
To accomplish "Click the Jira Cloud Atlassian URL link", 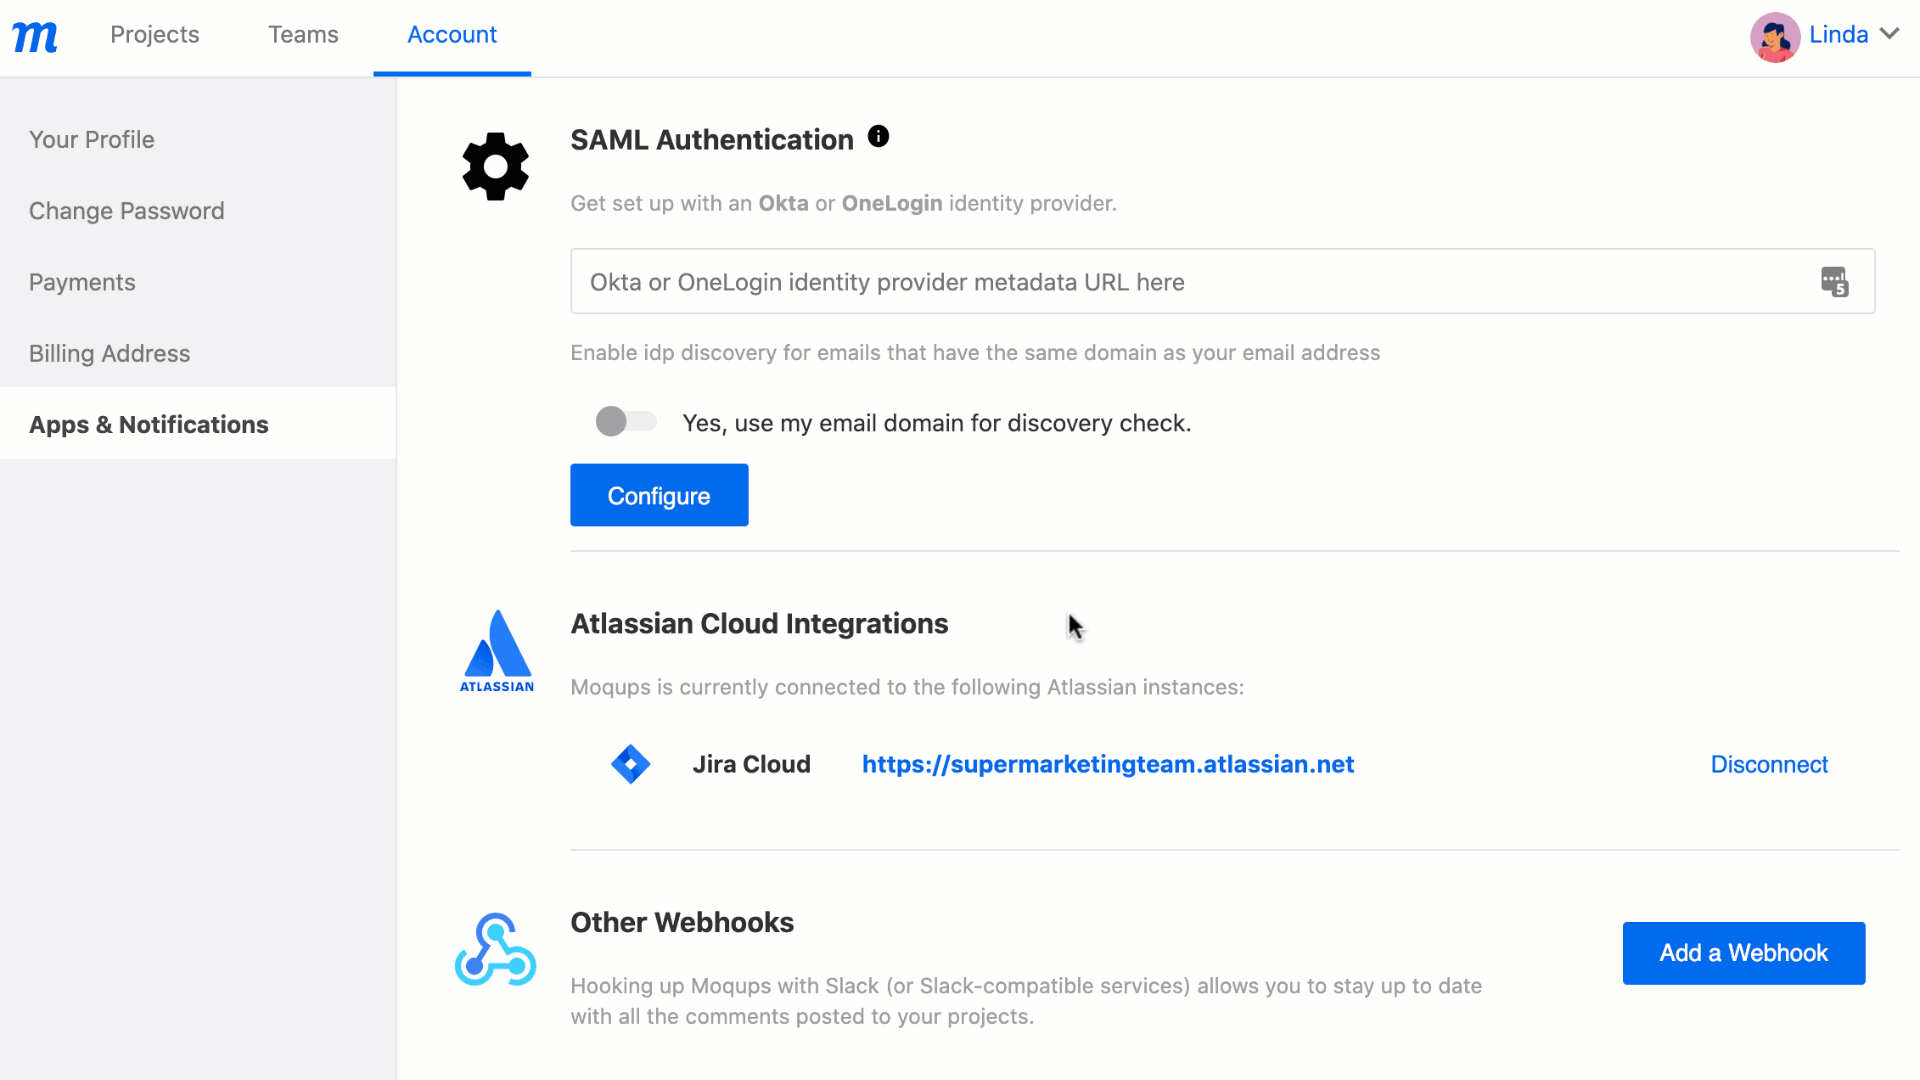I will pos(1108,764).
